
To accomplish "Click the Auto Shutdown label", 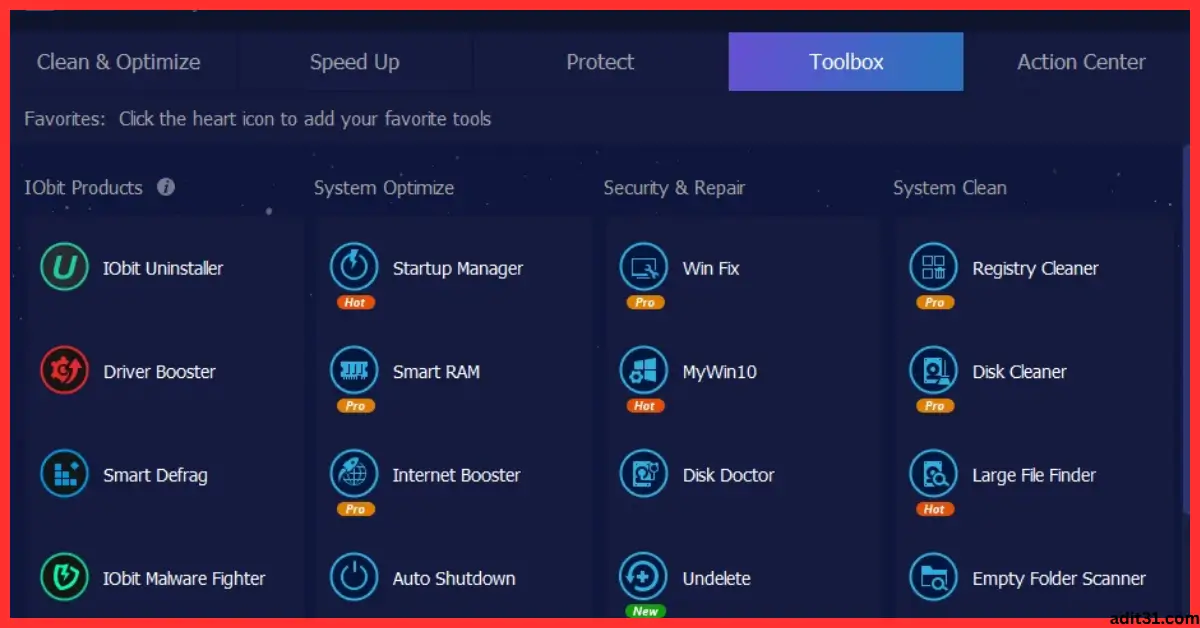I will point(454,578).
